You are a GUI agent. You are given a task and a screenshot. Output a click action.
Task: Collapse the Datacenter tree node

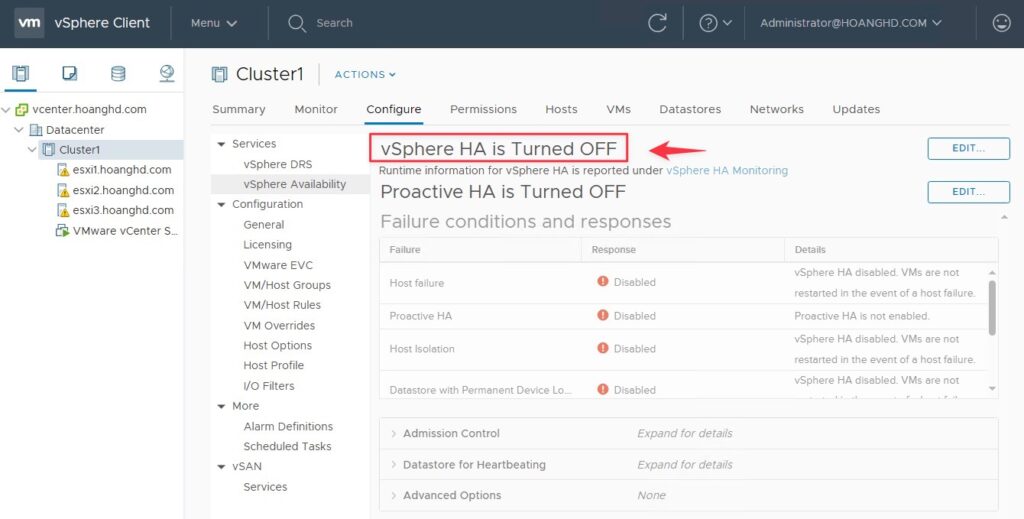[x=19, y=130]
